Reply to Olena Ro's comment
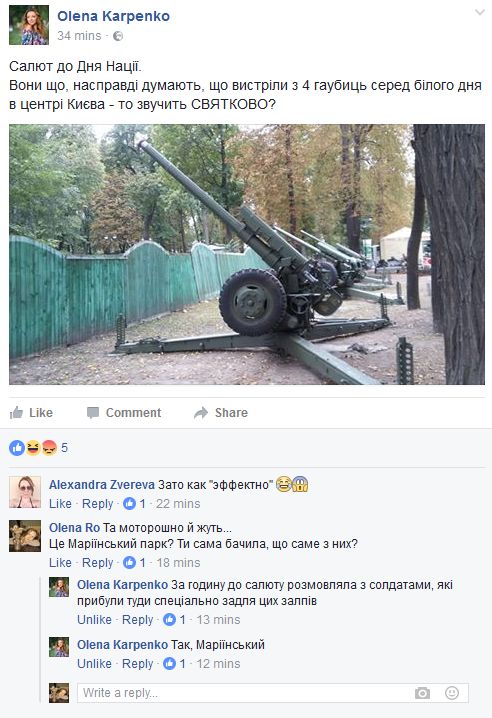492x718 pixels. tap(97, 562)
